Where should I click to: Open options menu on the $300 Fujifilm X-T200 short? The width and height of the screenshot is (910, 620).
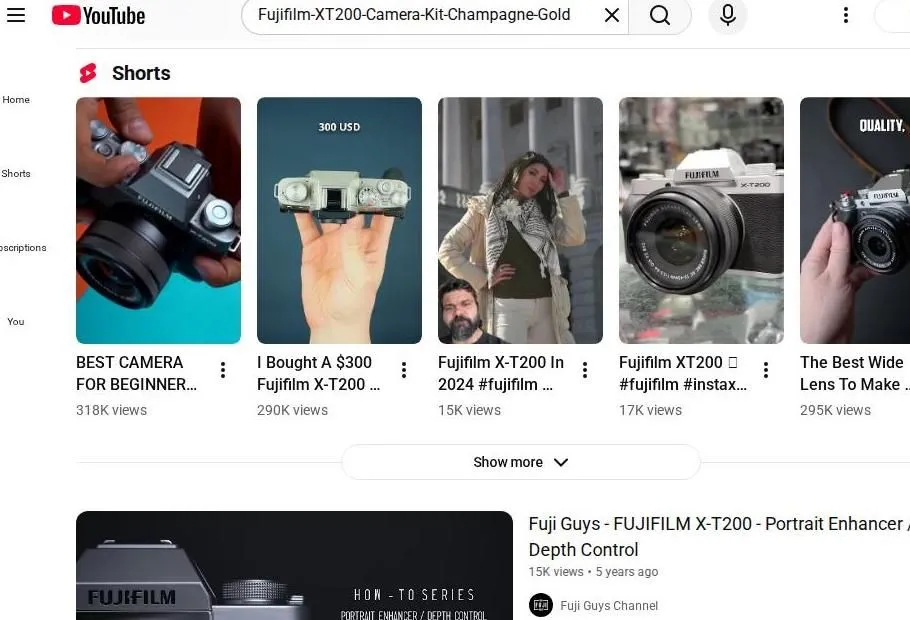coord(403,369)
